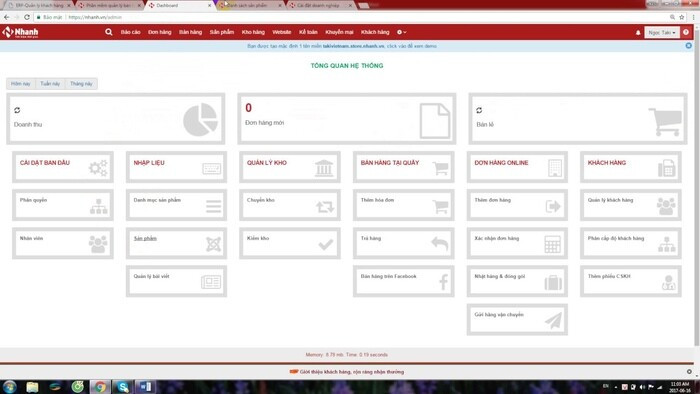700x394 pixels.
Task: Click the paper plane icon in Gửi hàng vận chuyển
Action: 553,320
